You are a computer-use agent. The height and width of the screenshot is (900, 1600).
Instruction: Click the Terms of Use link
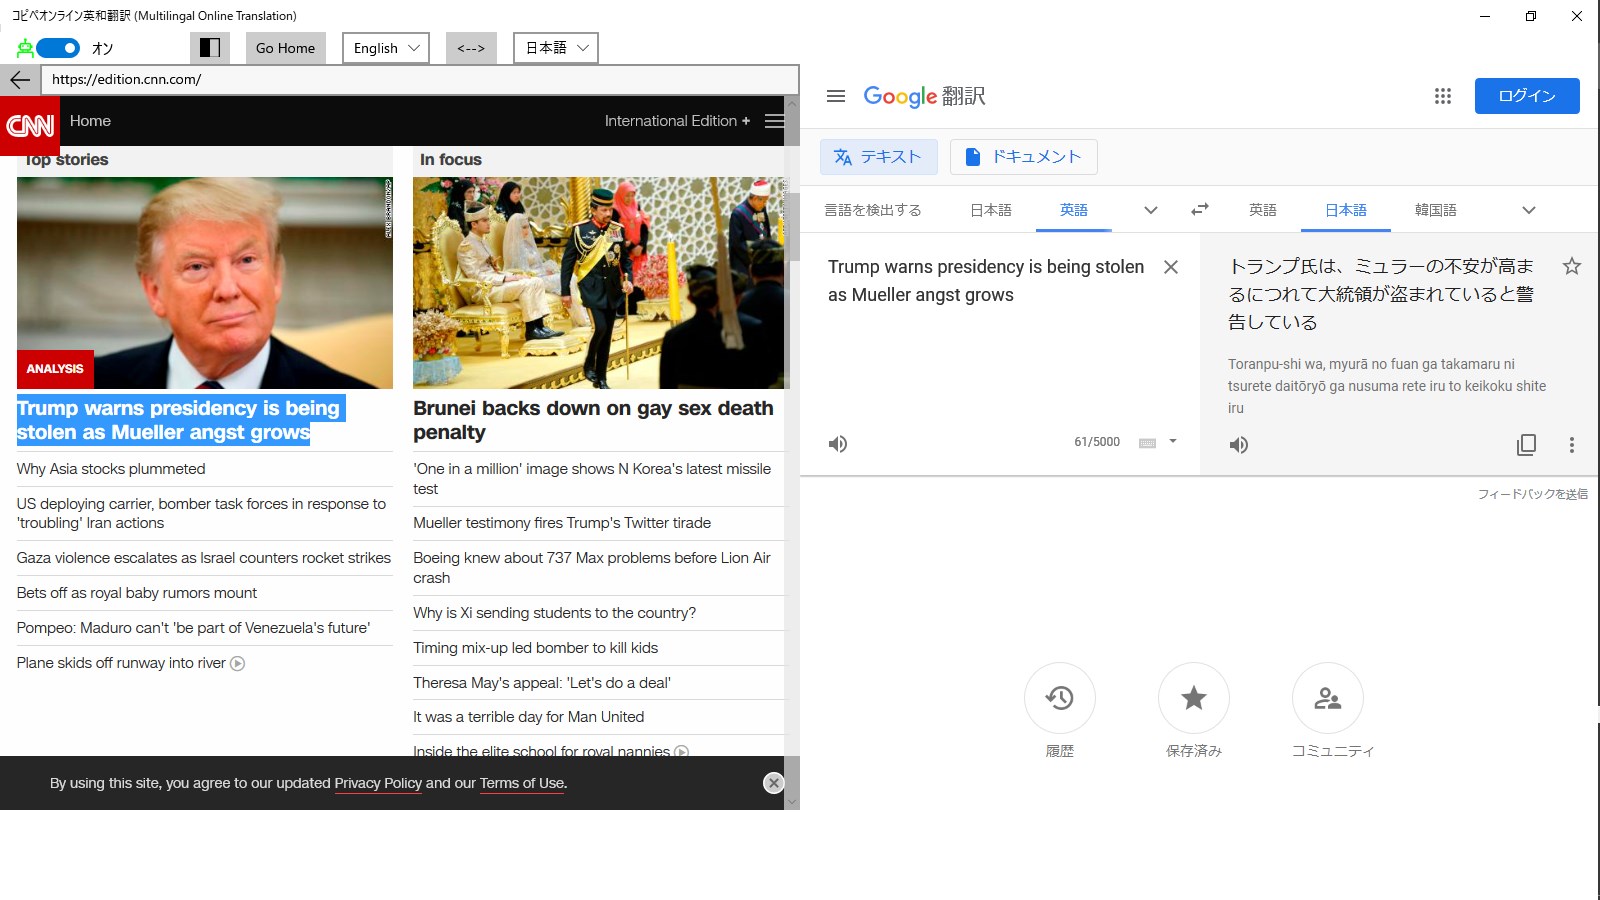522,783
